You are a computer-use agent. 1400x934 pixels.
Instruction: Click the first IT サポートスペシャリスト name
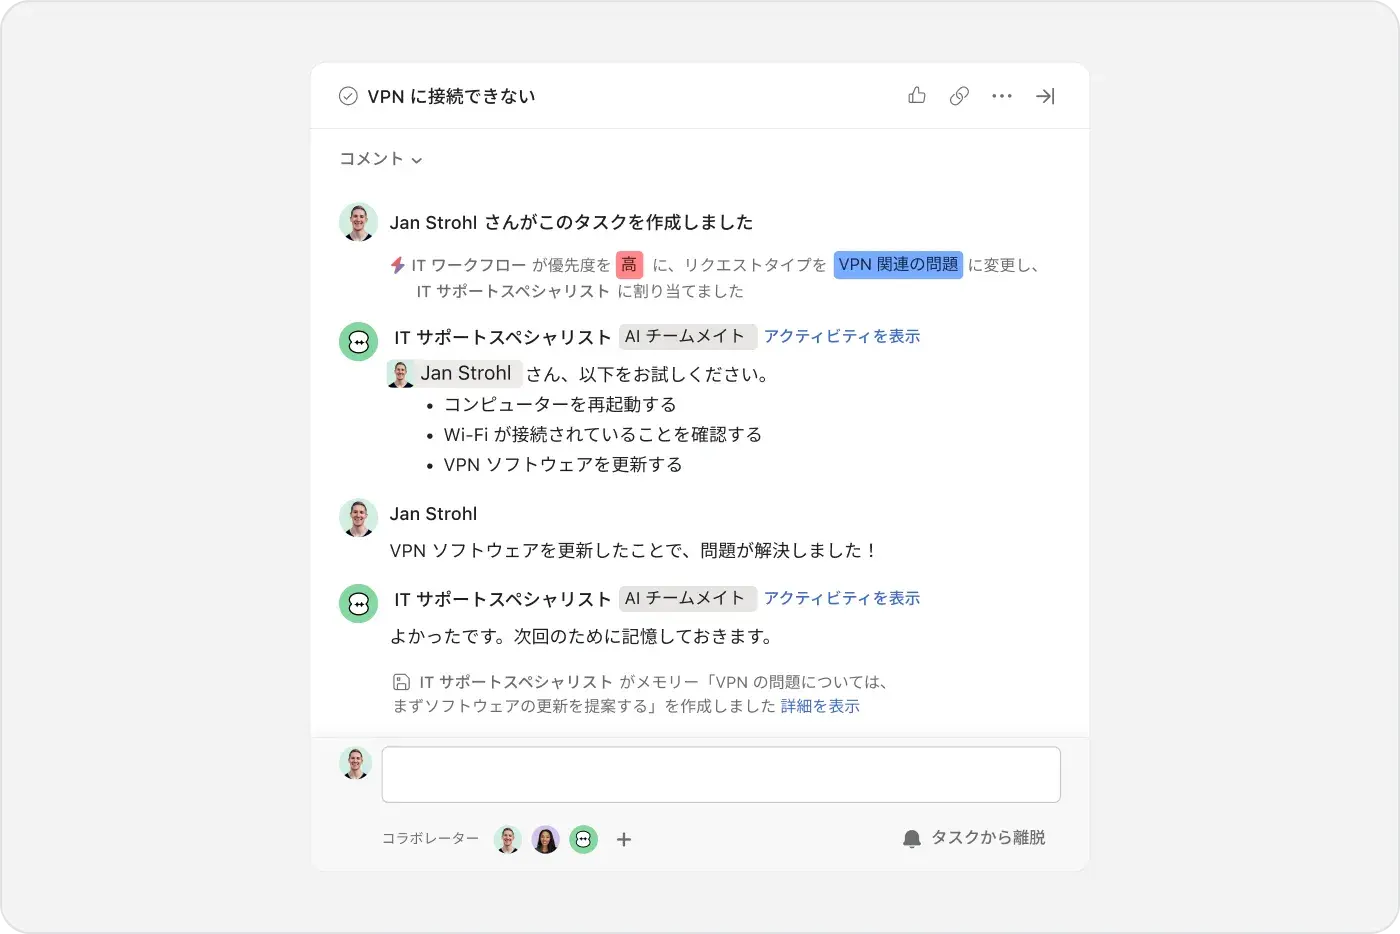502,337
